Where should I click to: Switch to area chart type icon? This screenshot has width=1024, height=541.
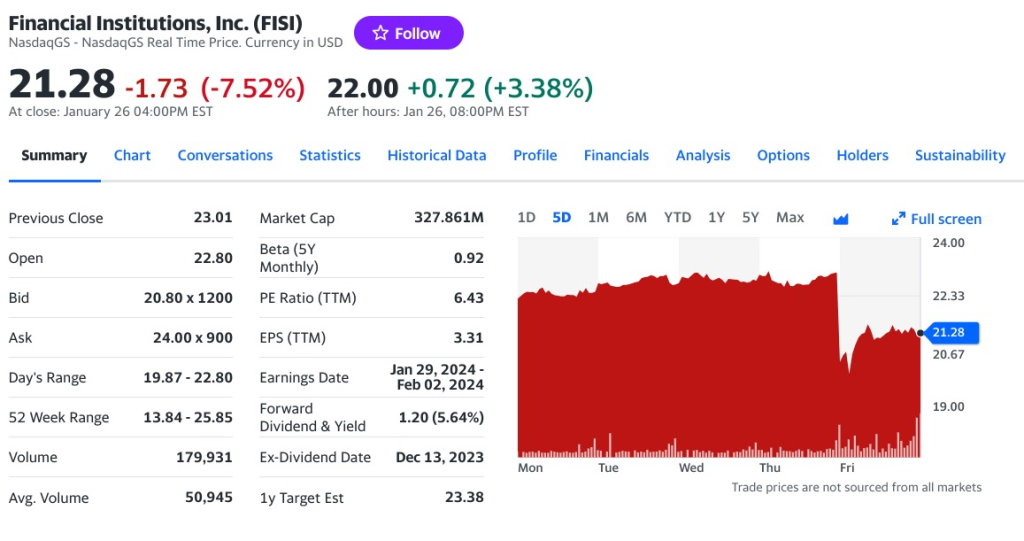click(x=840, y=219)
